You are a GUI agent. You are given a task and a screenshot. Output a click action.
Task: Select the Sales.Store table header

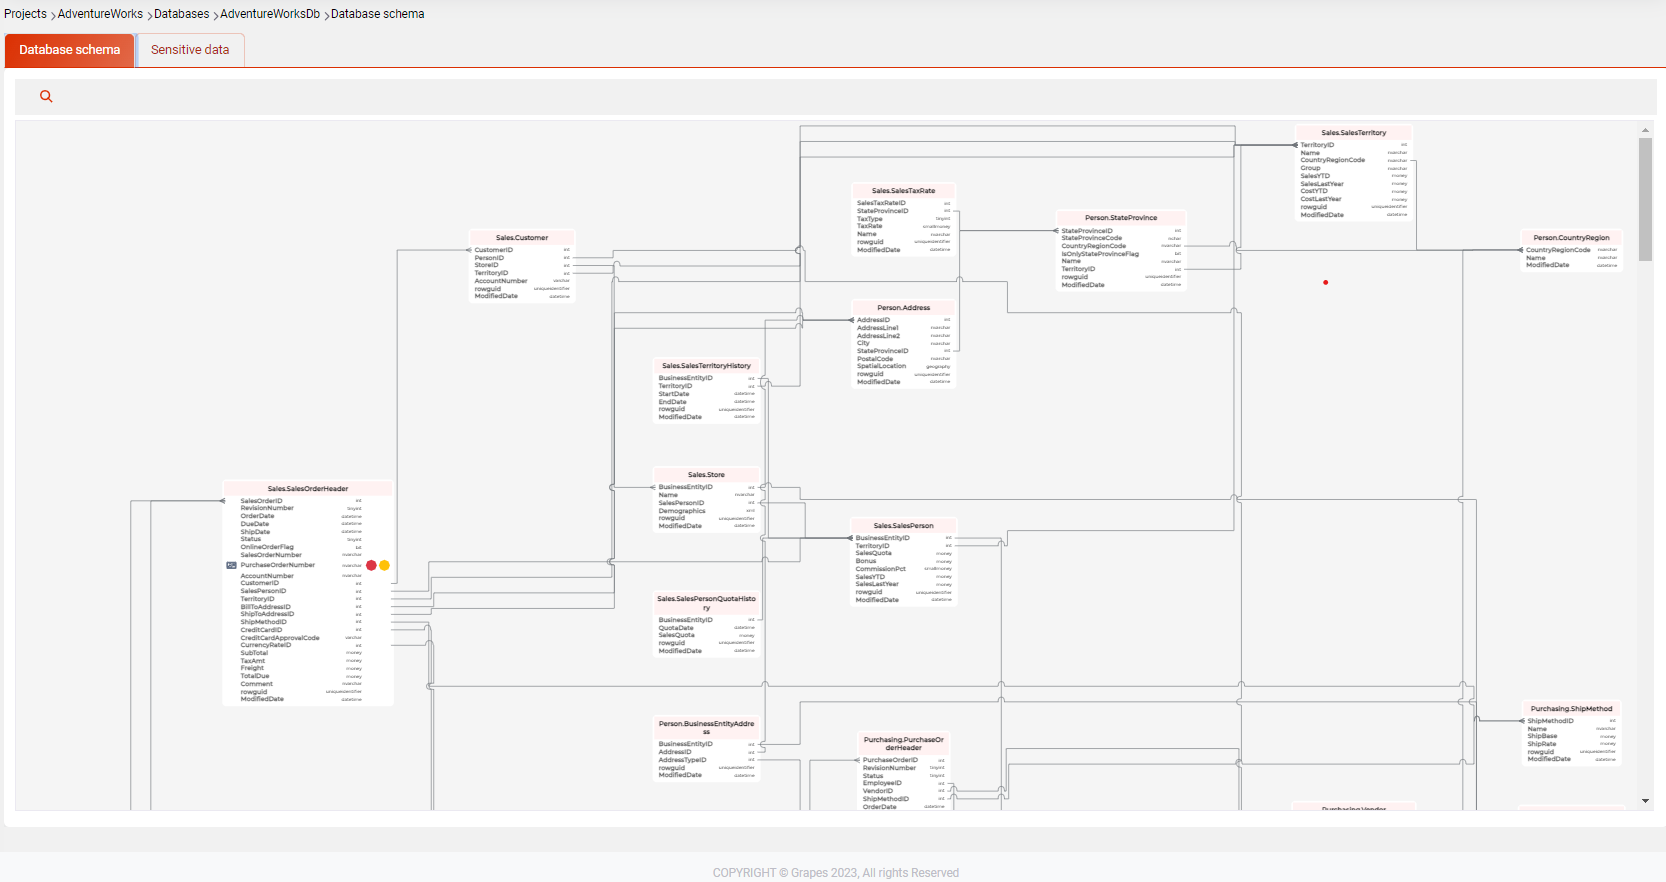pos(706,475)
